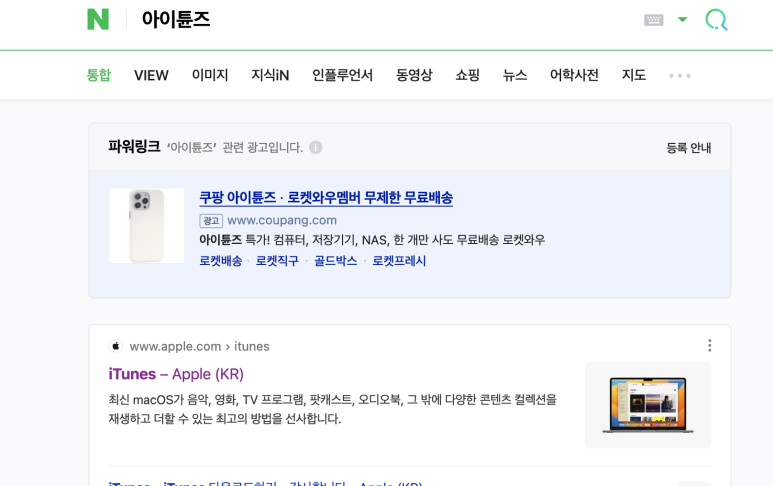Click the 파워링크 ad info icon

316,147
